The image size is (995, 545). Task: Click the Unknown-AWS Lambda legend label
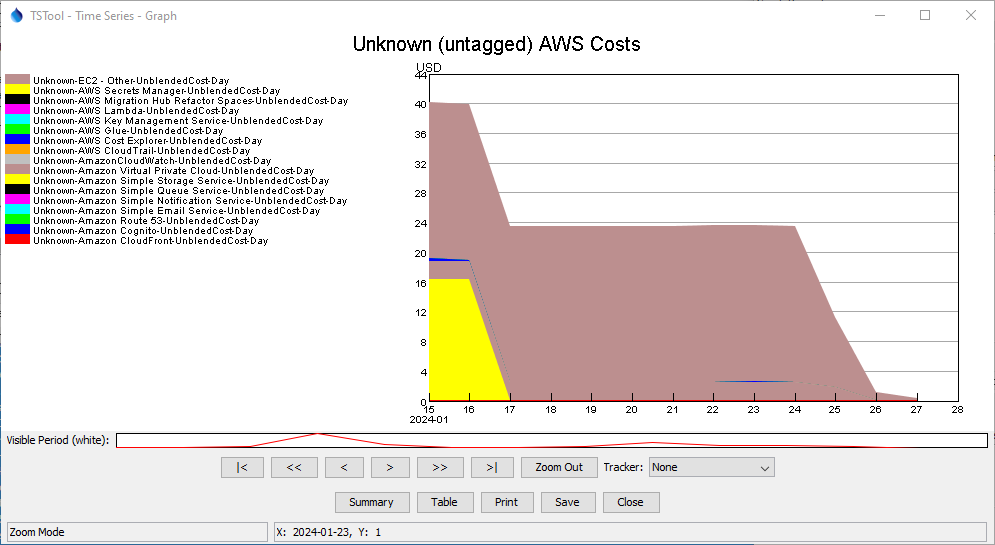(x=136, y=110)
